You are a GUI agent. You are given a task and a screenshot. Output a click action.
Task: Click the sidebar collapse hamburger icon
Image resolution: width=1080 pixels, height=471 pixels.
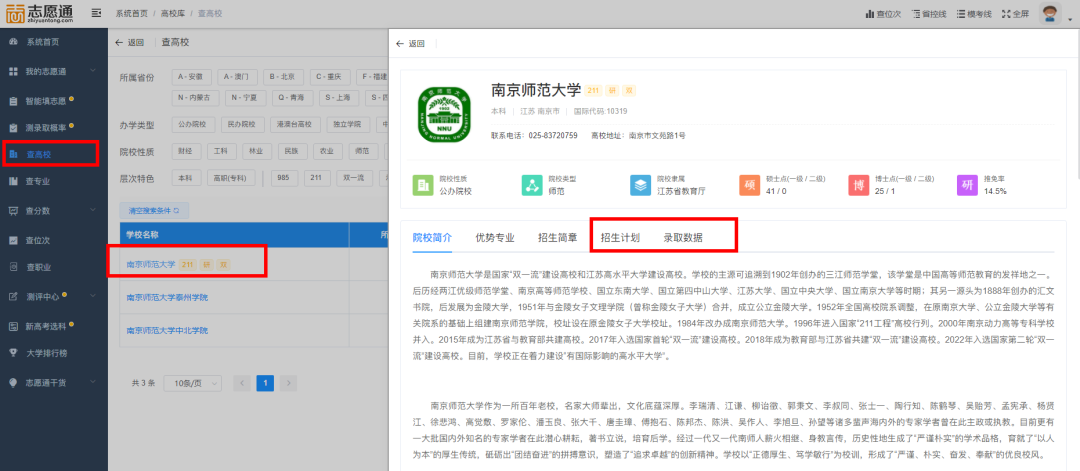point(96,13)
